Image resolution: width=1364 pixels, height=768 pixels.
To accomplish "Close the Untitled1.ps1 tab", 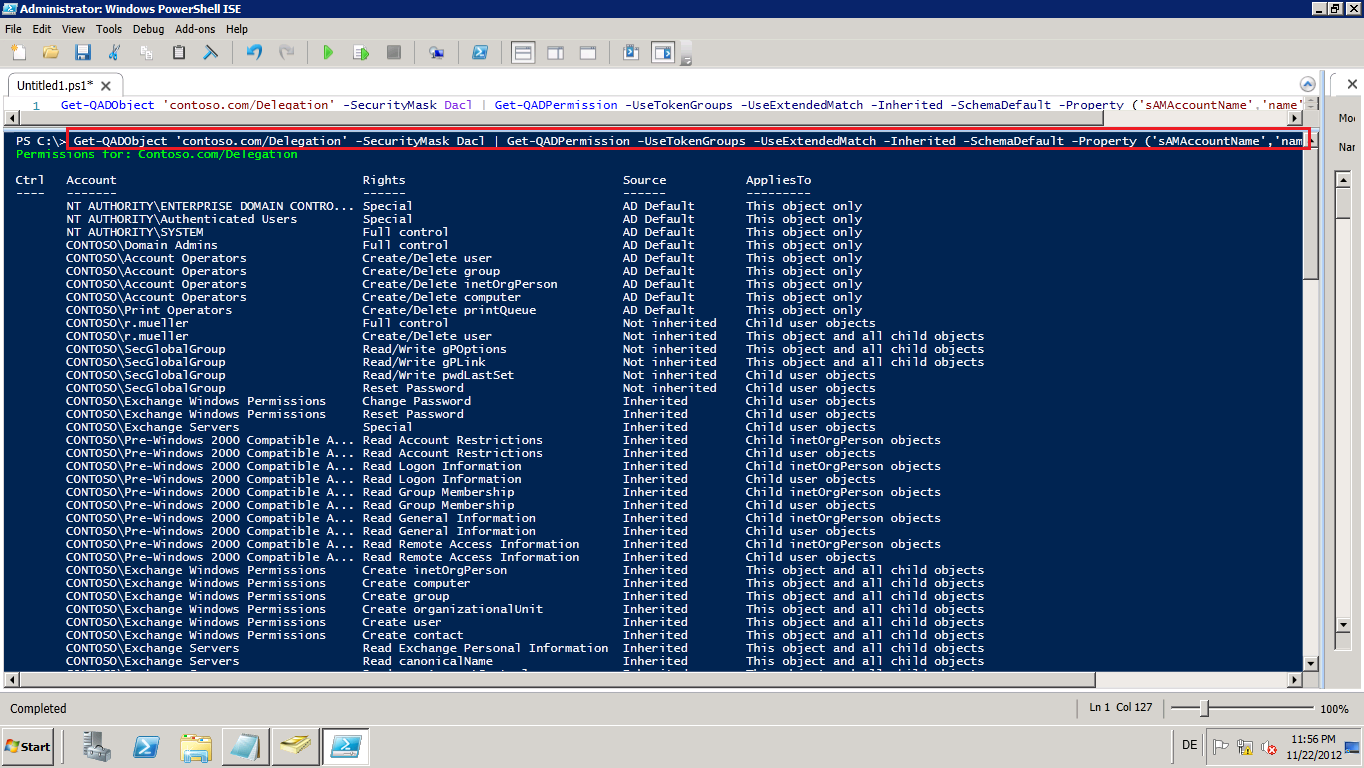I will (x=107, y=86).
